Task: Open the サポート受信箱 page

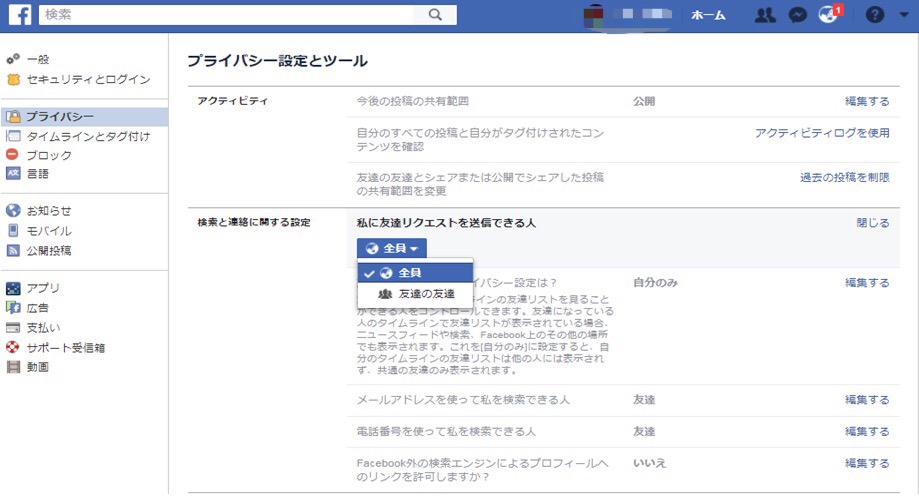Action: (x=66, y=348)
